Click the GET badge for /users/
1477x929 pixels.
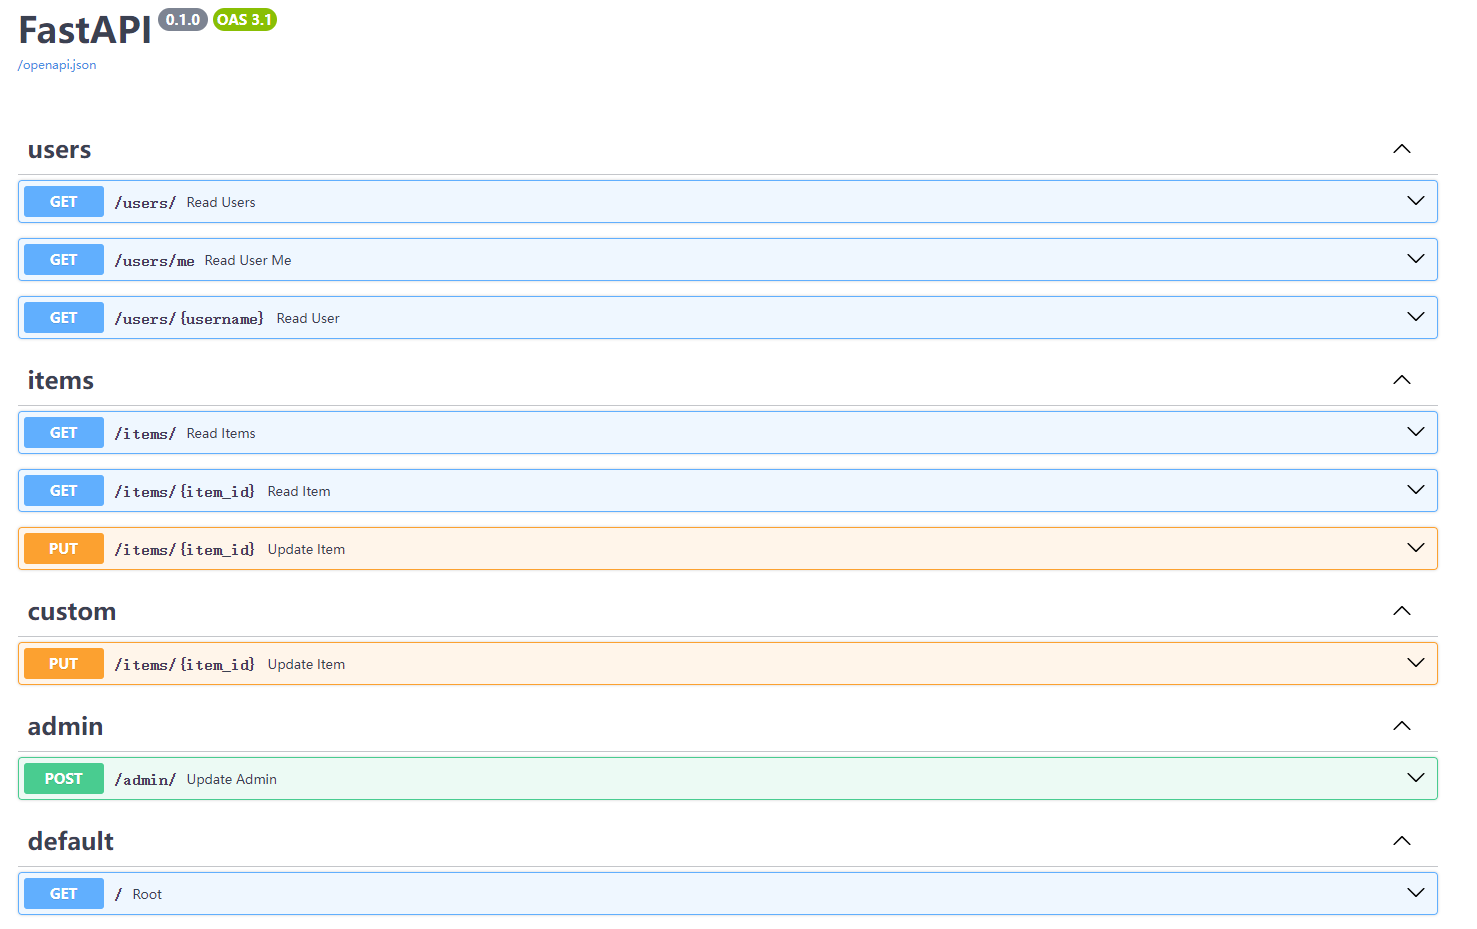pos(64,202)
